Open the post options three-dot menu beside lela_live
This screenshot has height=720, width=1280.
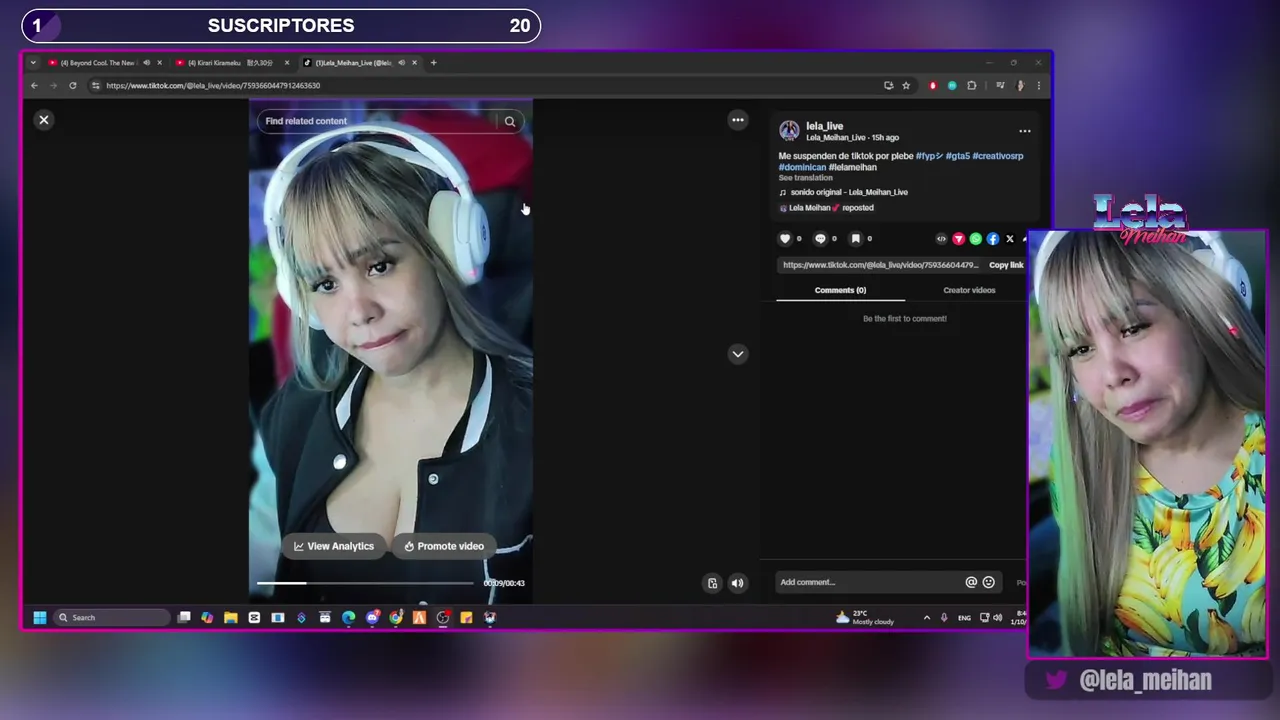point(1024,131)
